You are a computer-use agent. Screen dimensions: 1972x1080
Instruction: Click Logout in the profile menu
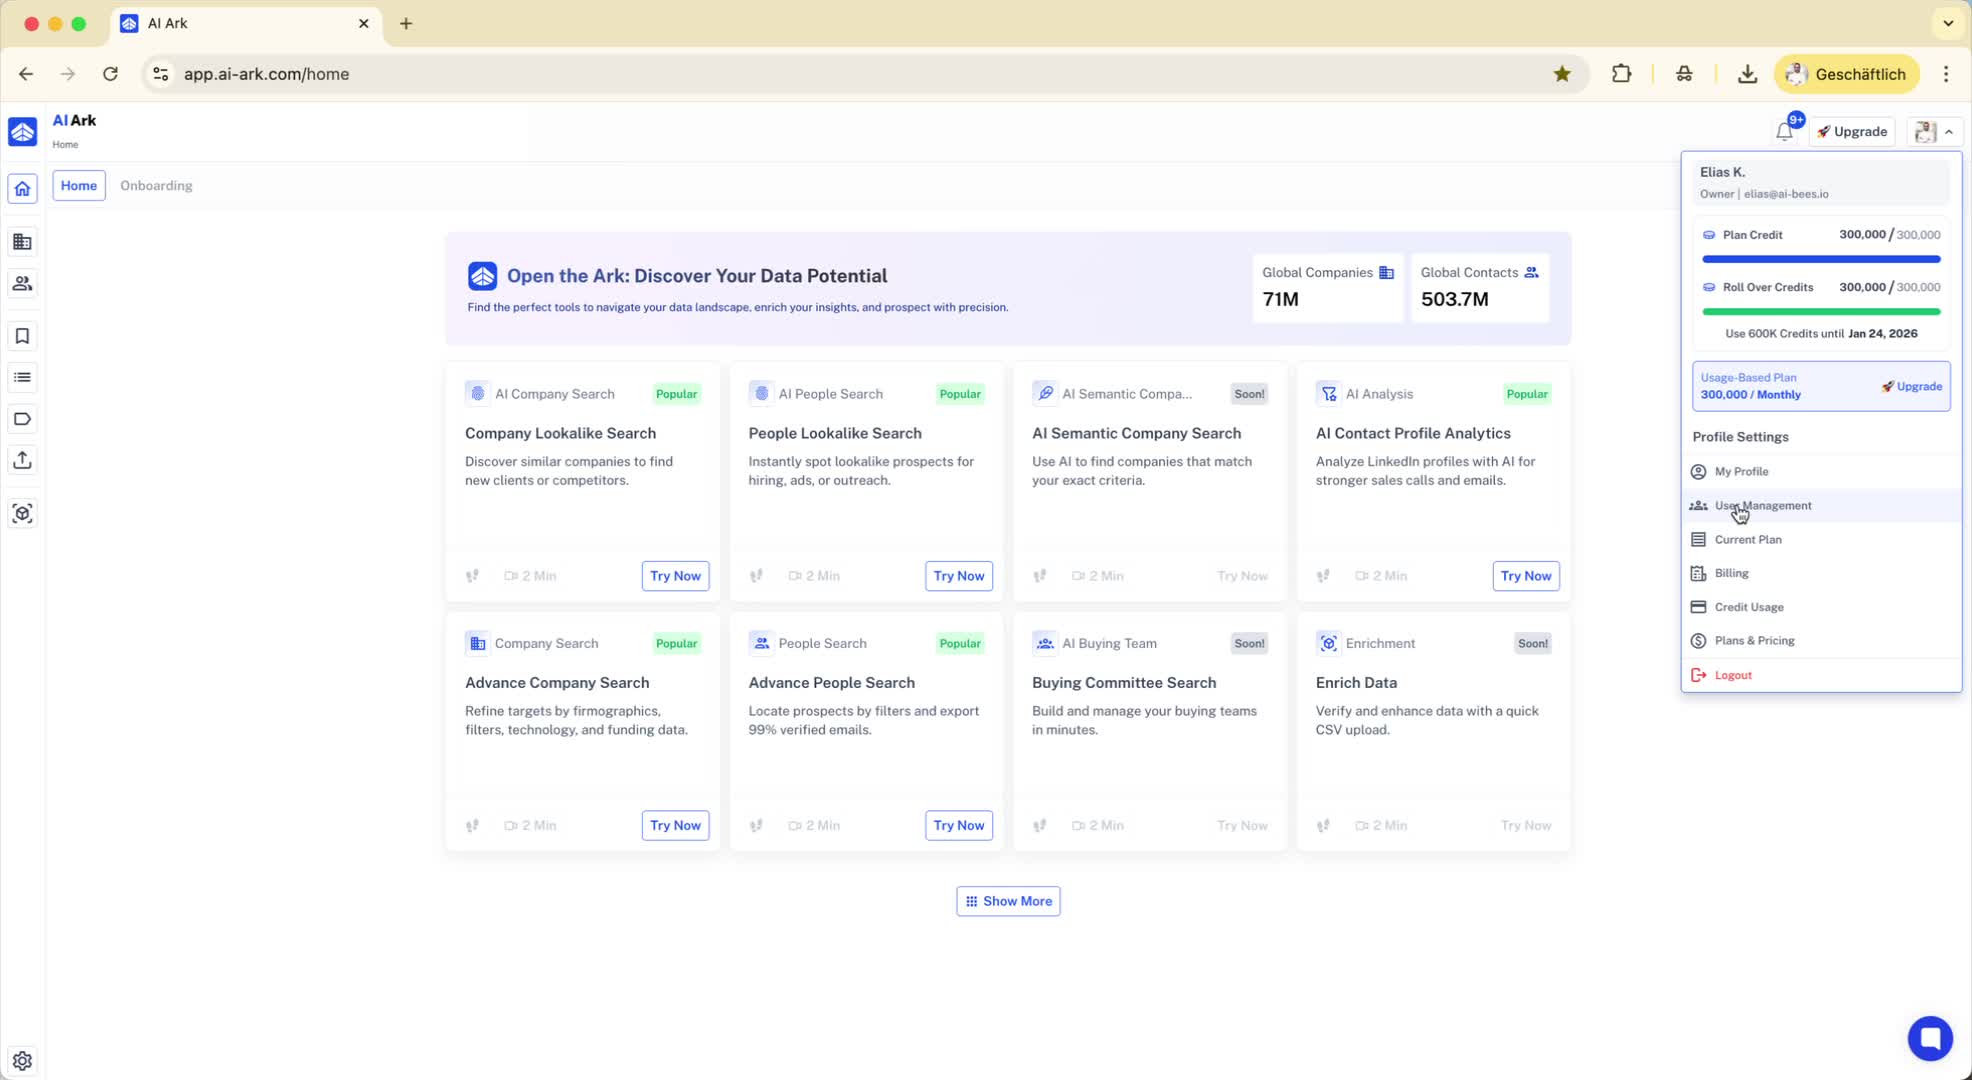click(x=1732, y=675)
